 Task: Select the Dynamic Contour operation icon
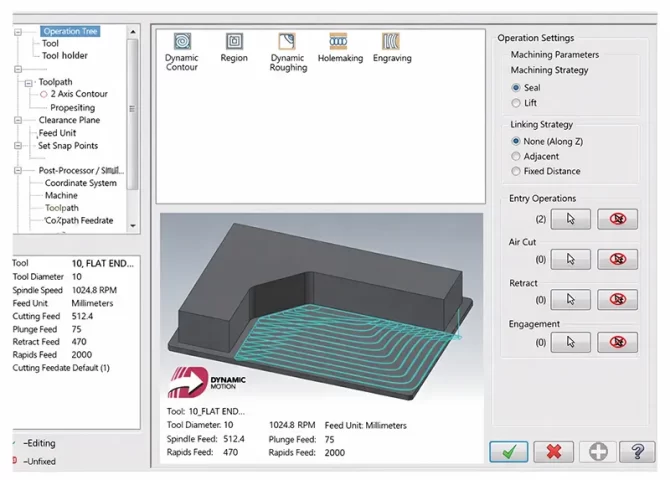[x=182, y=42]
